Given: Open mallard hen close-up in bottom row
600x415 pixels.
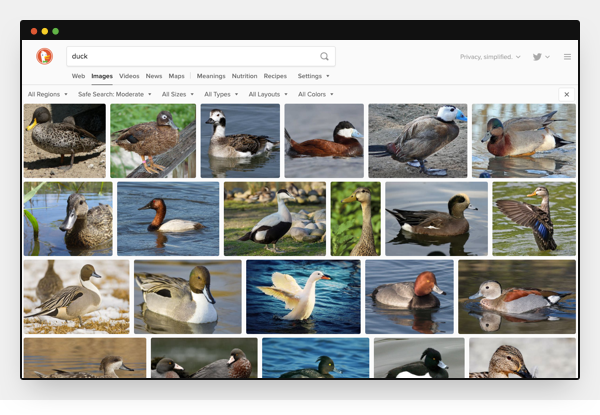Looking at the screenshot, I should pos(523,358).
